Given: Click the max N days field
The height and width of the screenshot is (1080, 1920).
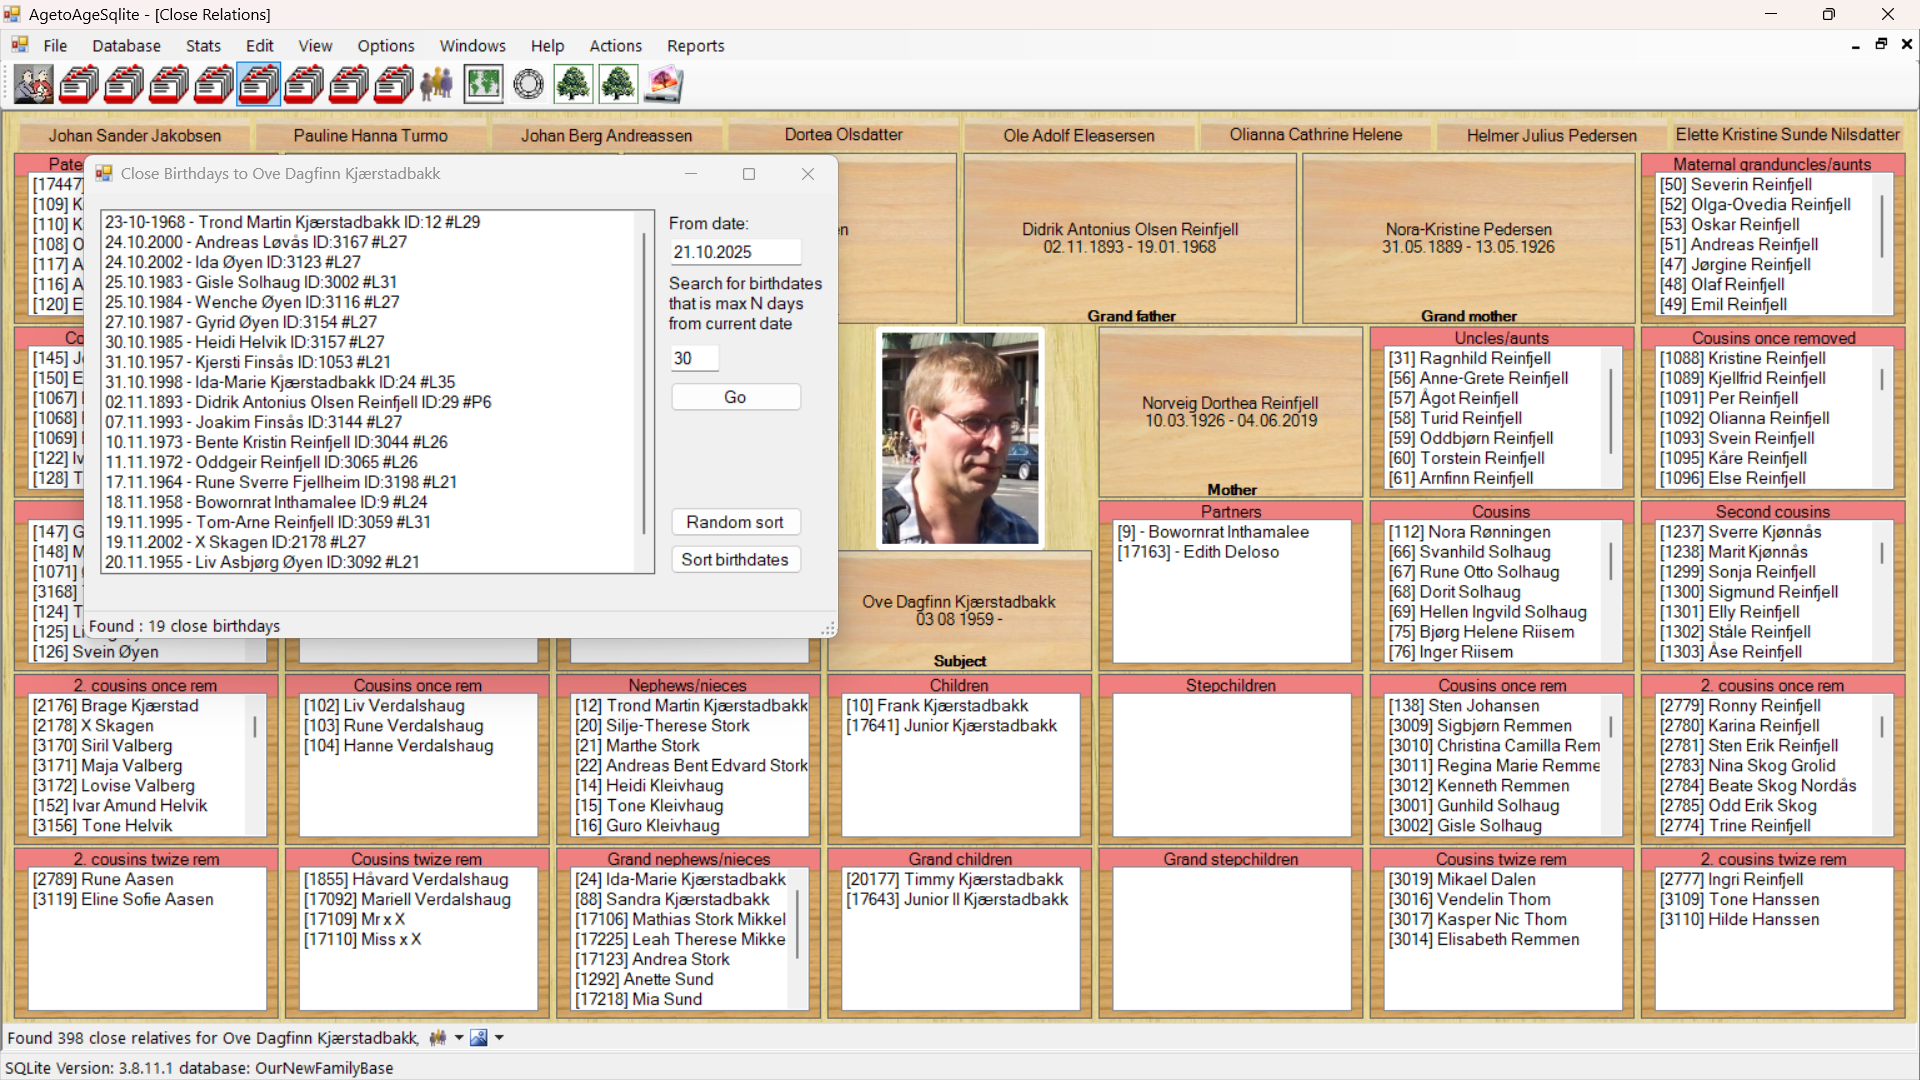Looking at the screenshot, I should click(694, 358).
